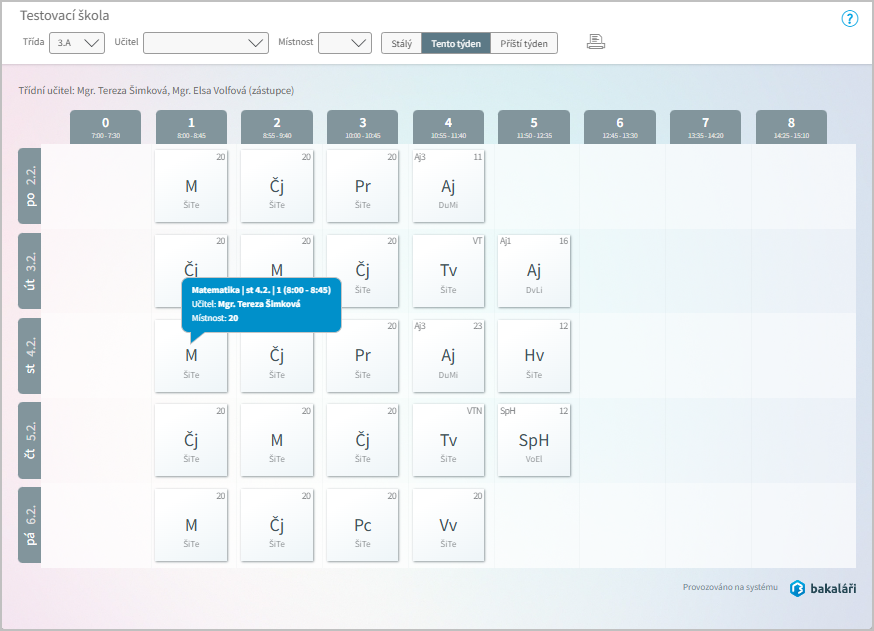874x631 pixels.
Task: Open Wednesday Matematika lesson cell
Action: [x=191, y=361]
